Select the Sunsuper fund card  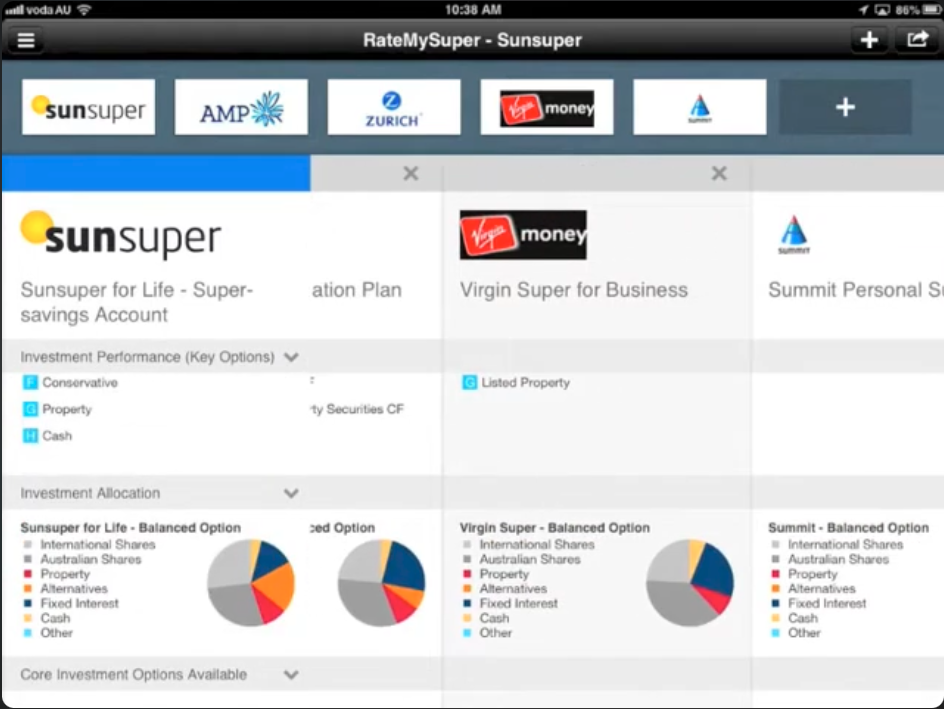pos(88,107)
